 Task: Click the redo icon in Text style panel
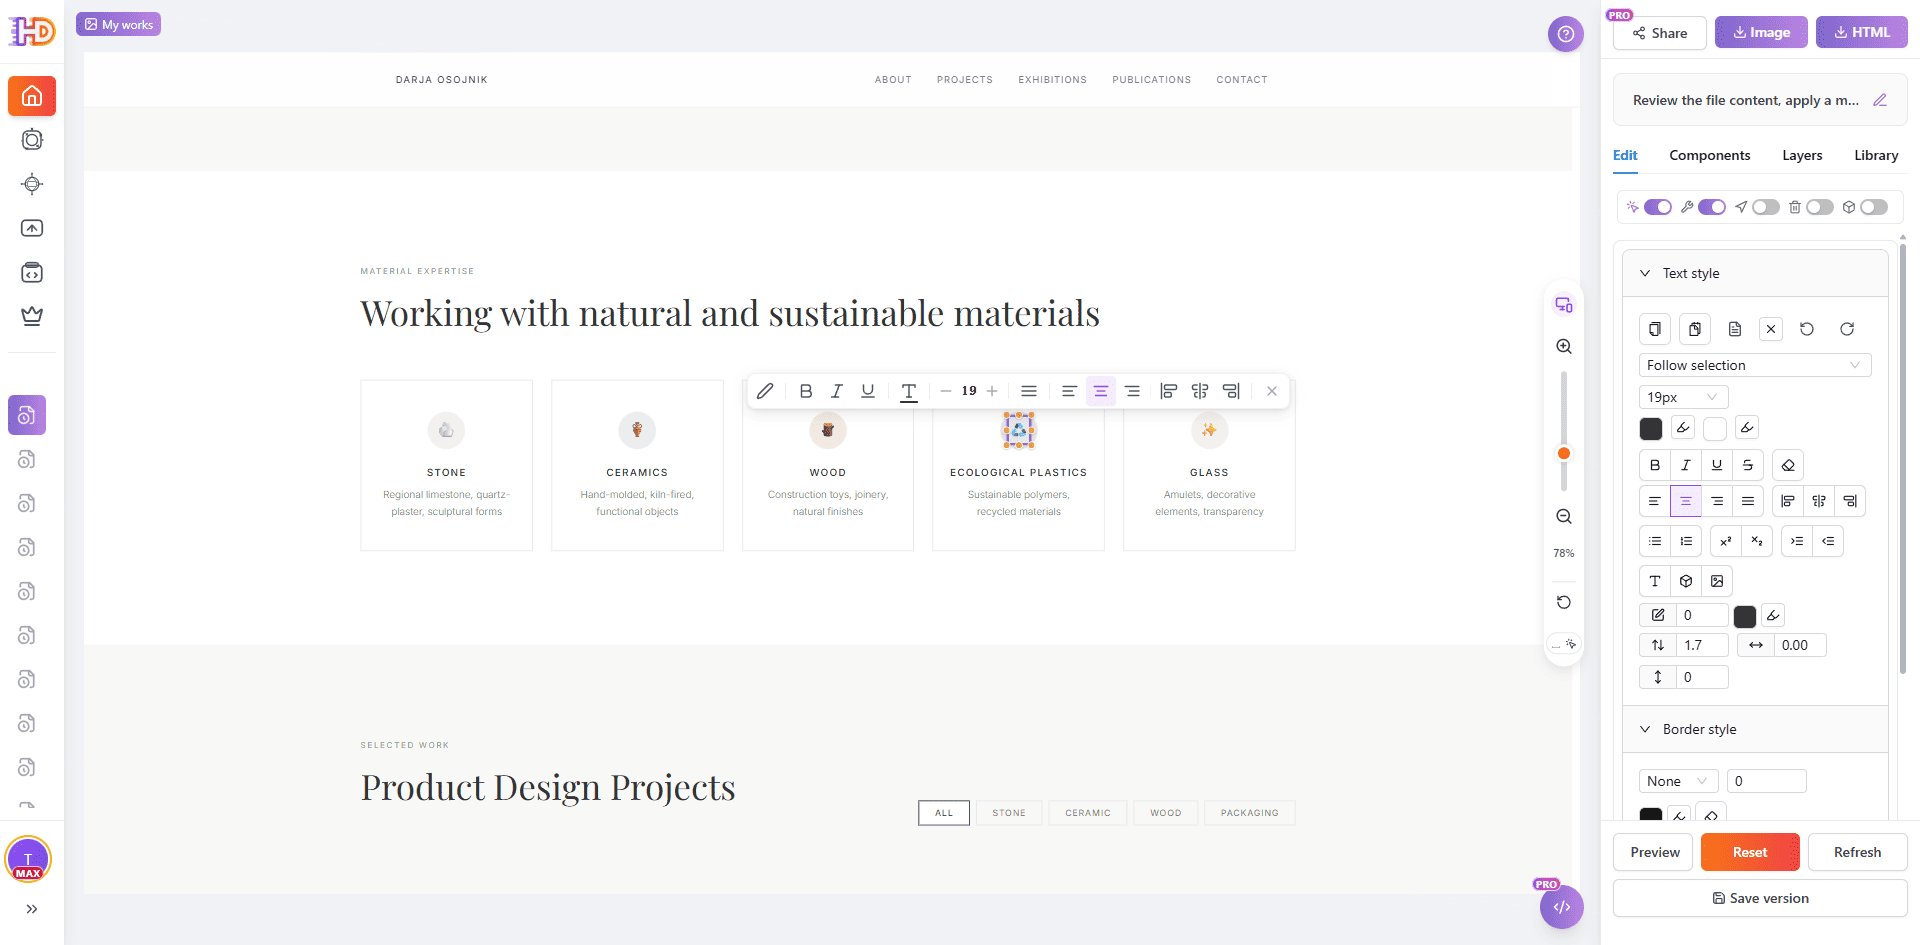[x=1847, y=329]
